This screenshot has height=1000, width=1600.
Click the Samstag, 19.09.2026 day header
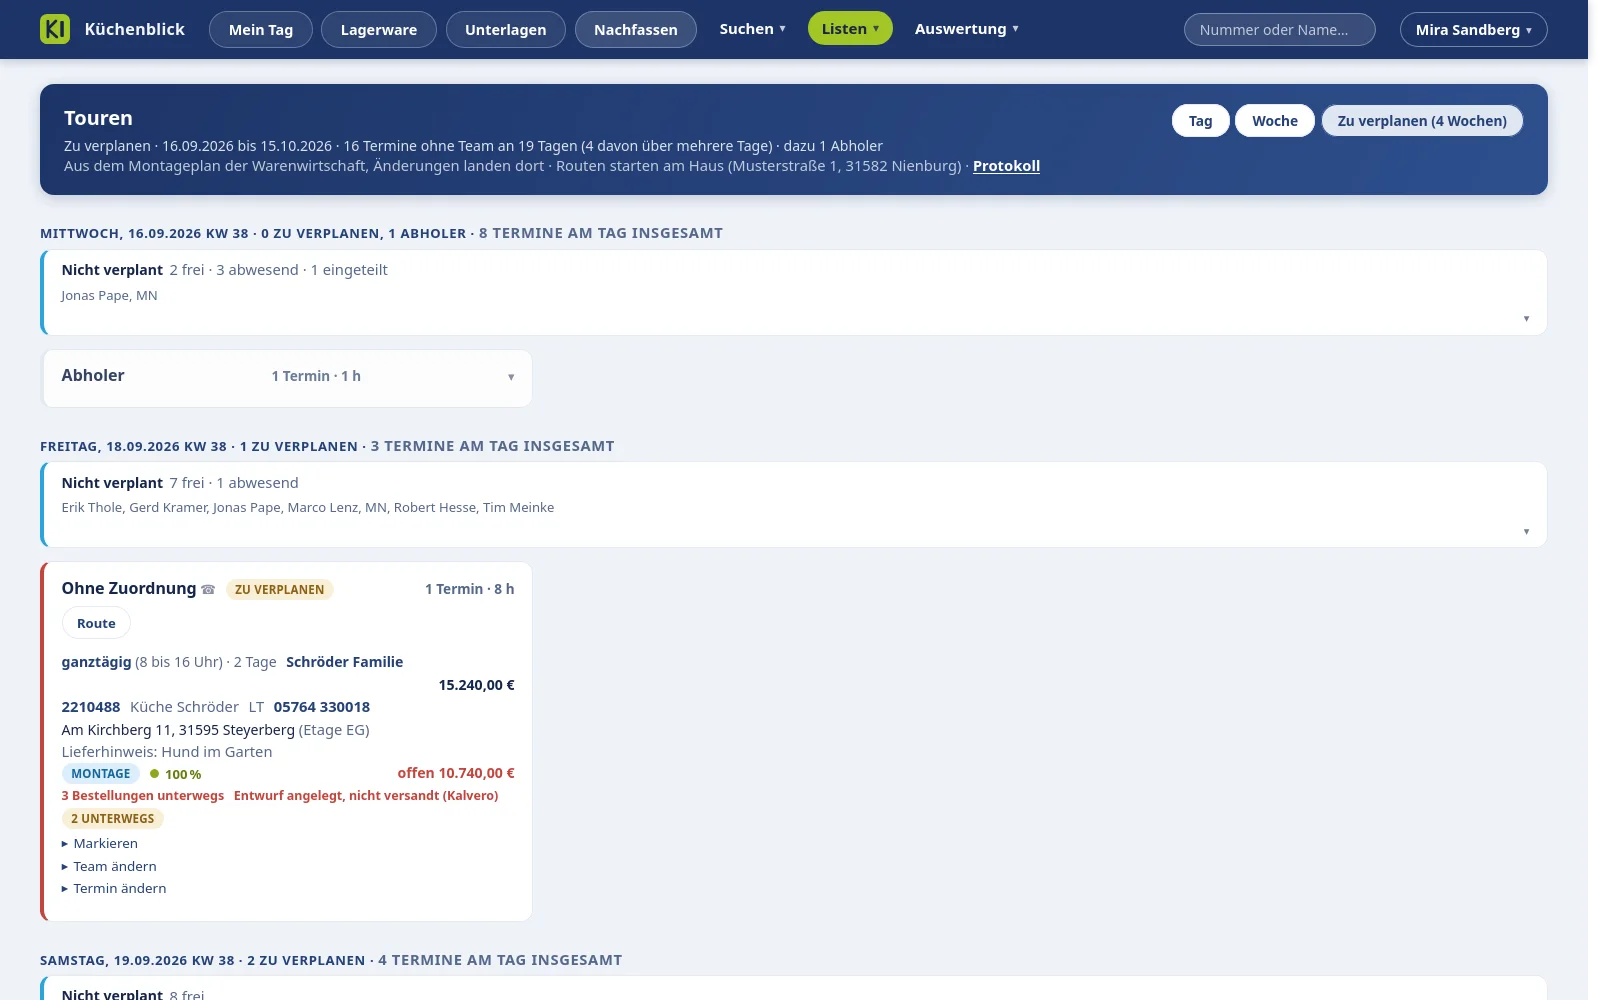[331, 960]
